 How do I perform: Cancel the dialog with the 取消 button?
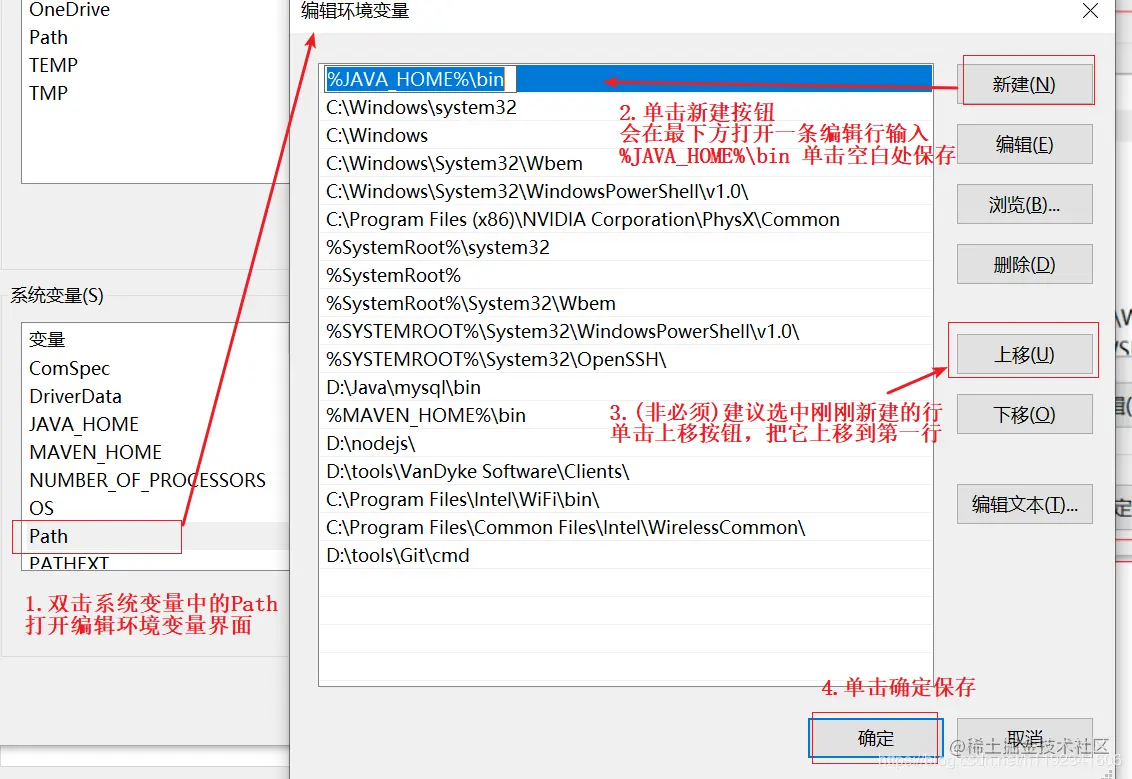point(1024,738)
